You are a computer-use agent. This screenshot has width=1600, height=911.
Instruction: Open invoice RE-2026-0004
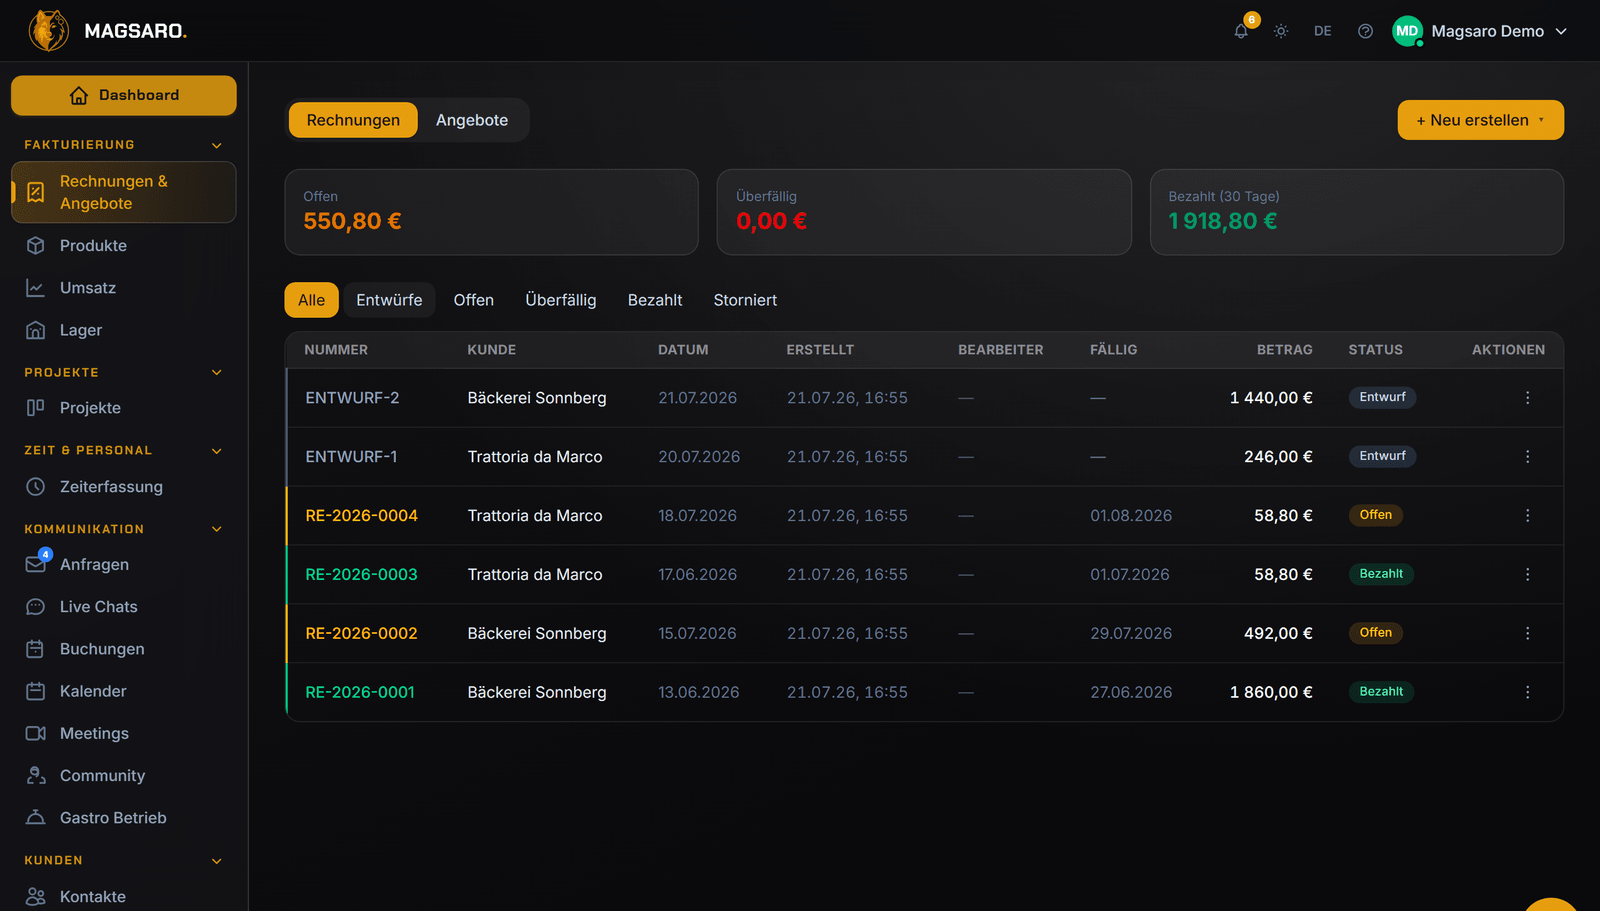click(361, 516)
